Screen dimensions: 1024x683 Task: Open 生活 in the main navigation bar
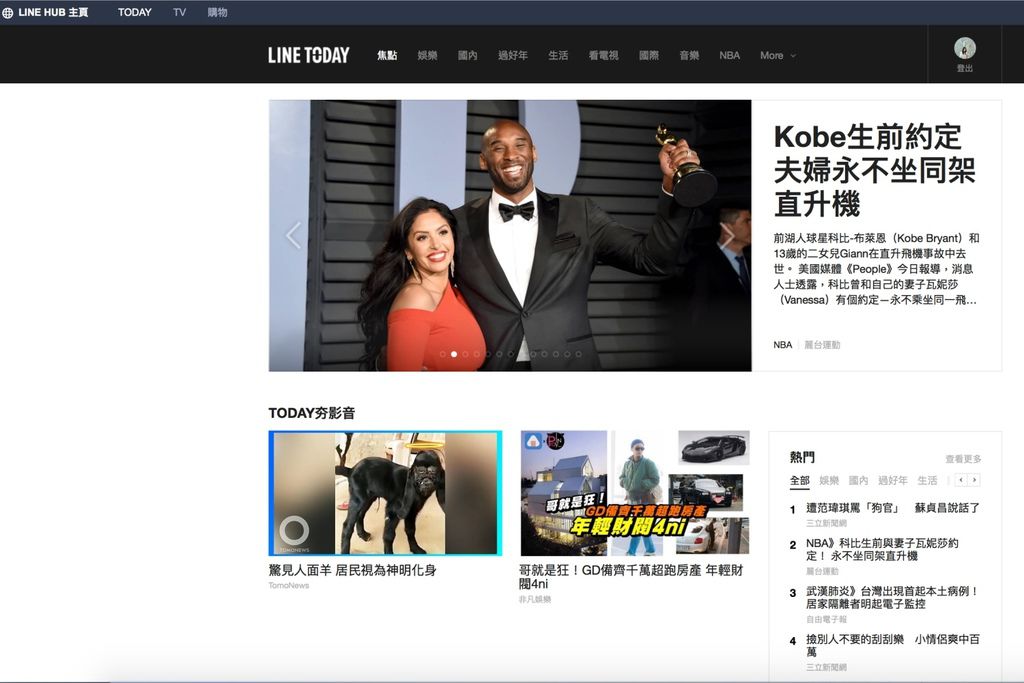pyautogui.click(x=558, y=56)
